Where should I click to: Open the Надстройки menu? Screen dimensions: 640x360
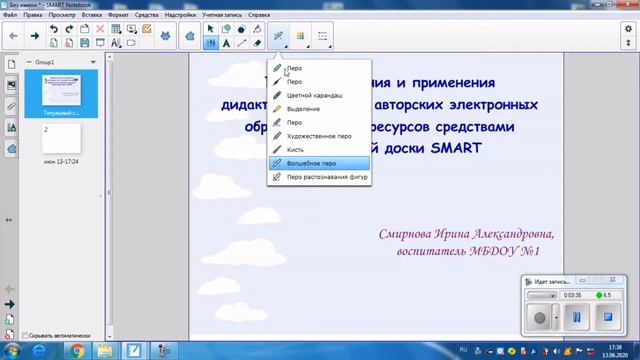[x=180, y=15]
